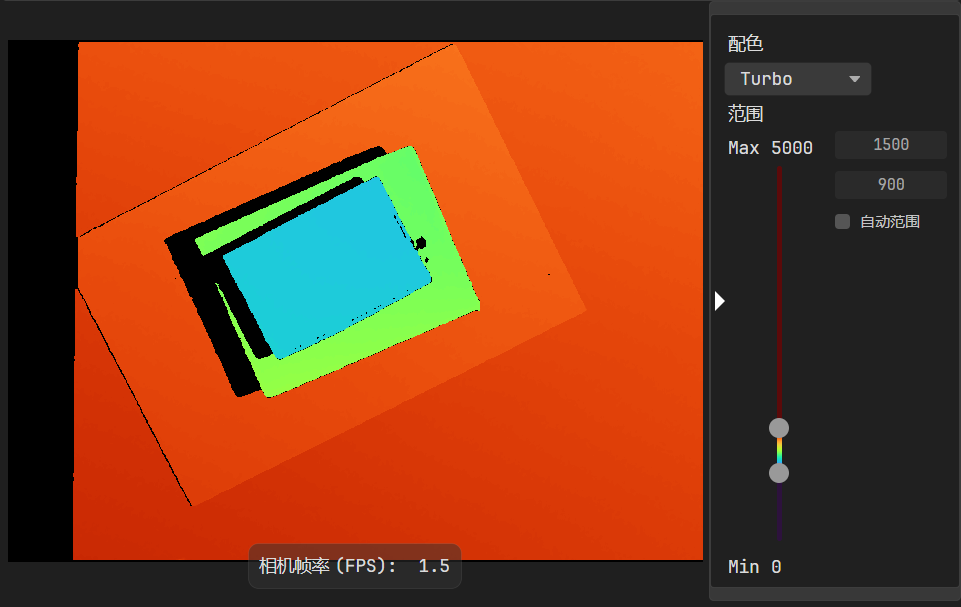
Task: Open the Turbo colormap dropdown
Action: tap(796, 79)
